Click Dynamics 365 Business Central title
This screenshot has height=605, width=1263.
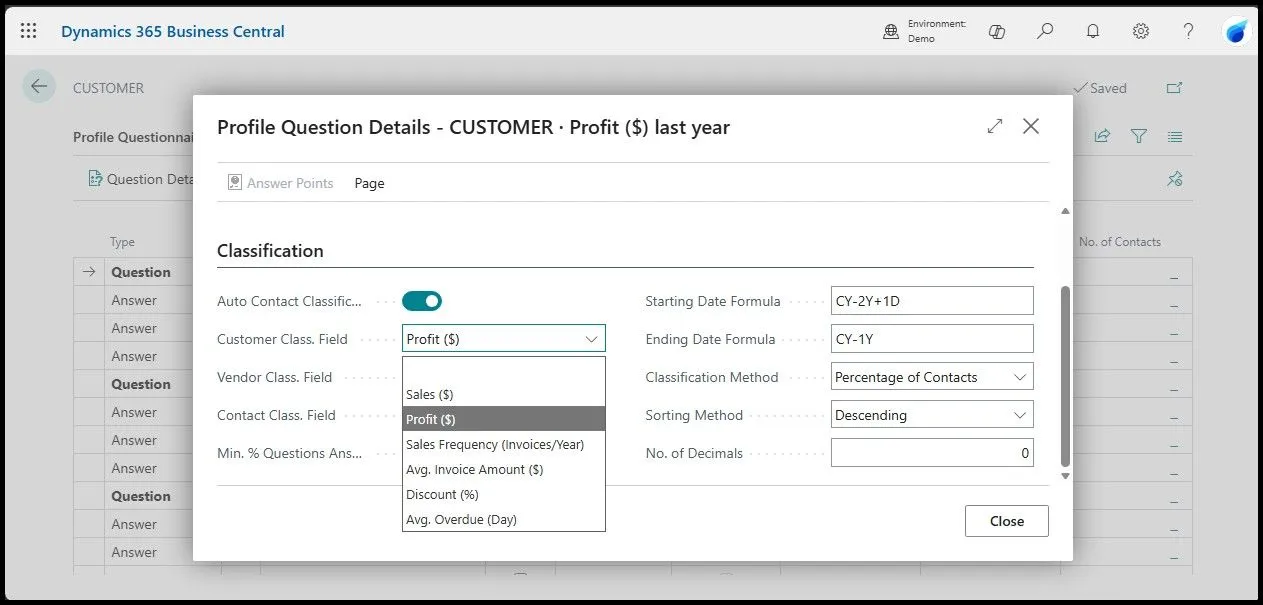pyautogui.click(x=173, y=31)
